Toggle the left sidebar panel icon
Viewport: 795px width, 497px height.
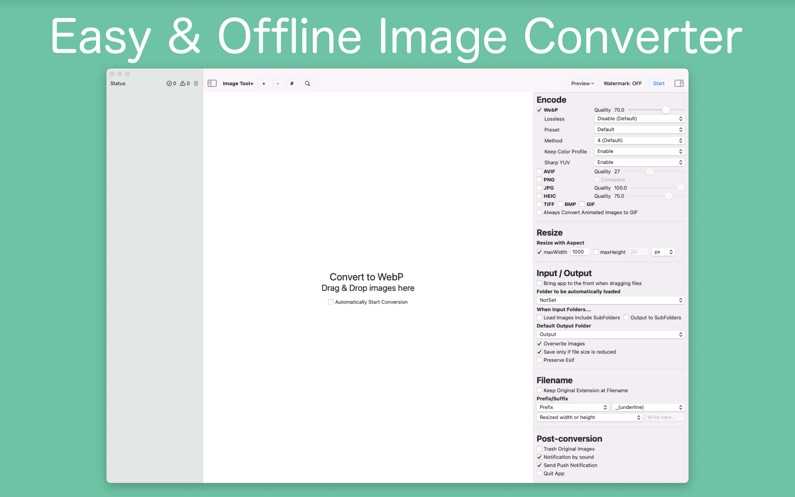click(212, 84)
